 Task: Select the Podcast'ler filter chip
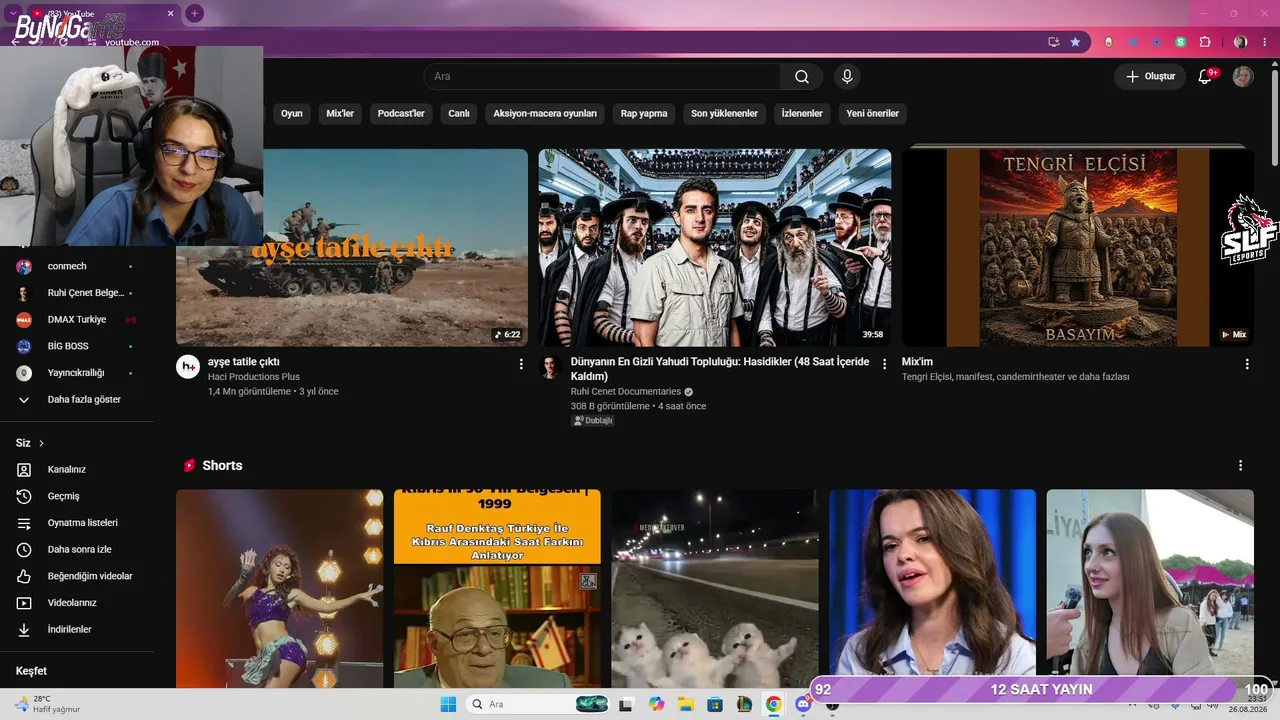(x=401, y=114)
